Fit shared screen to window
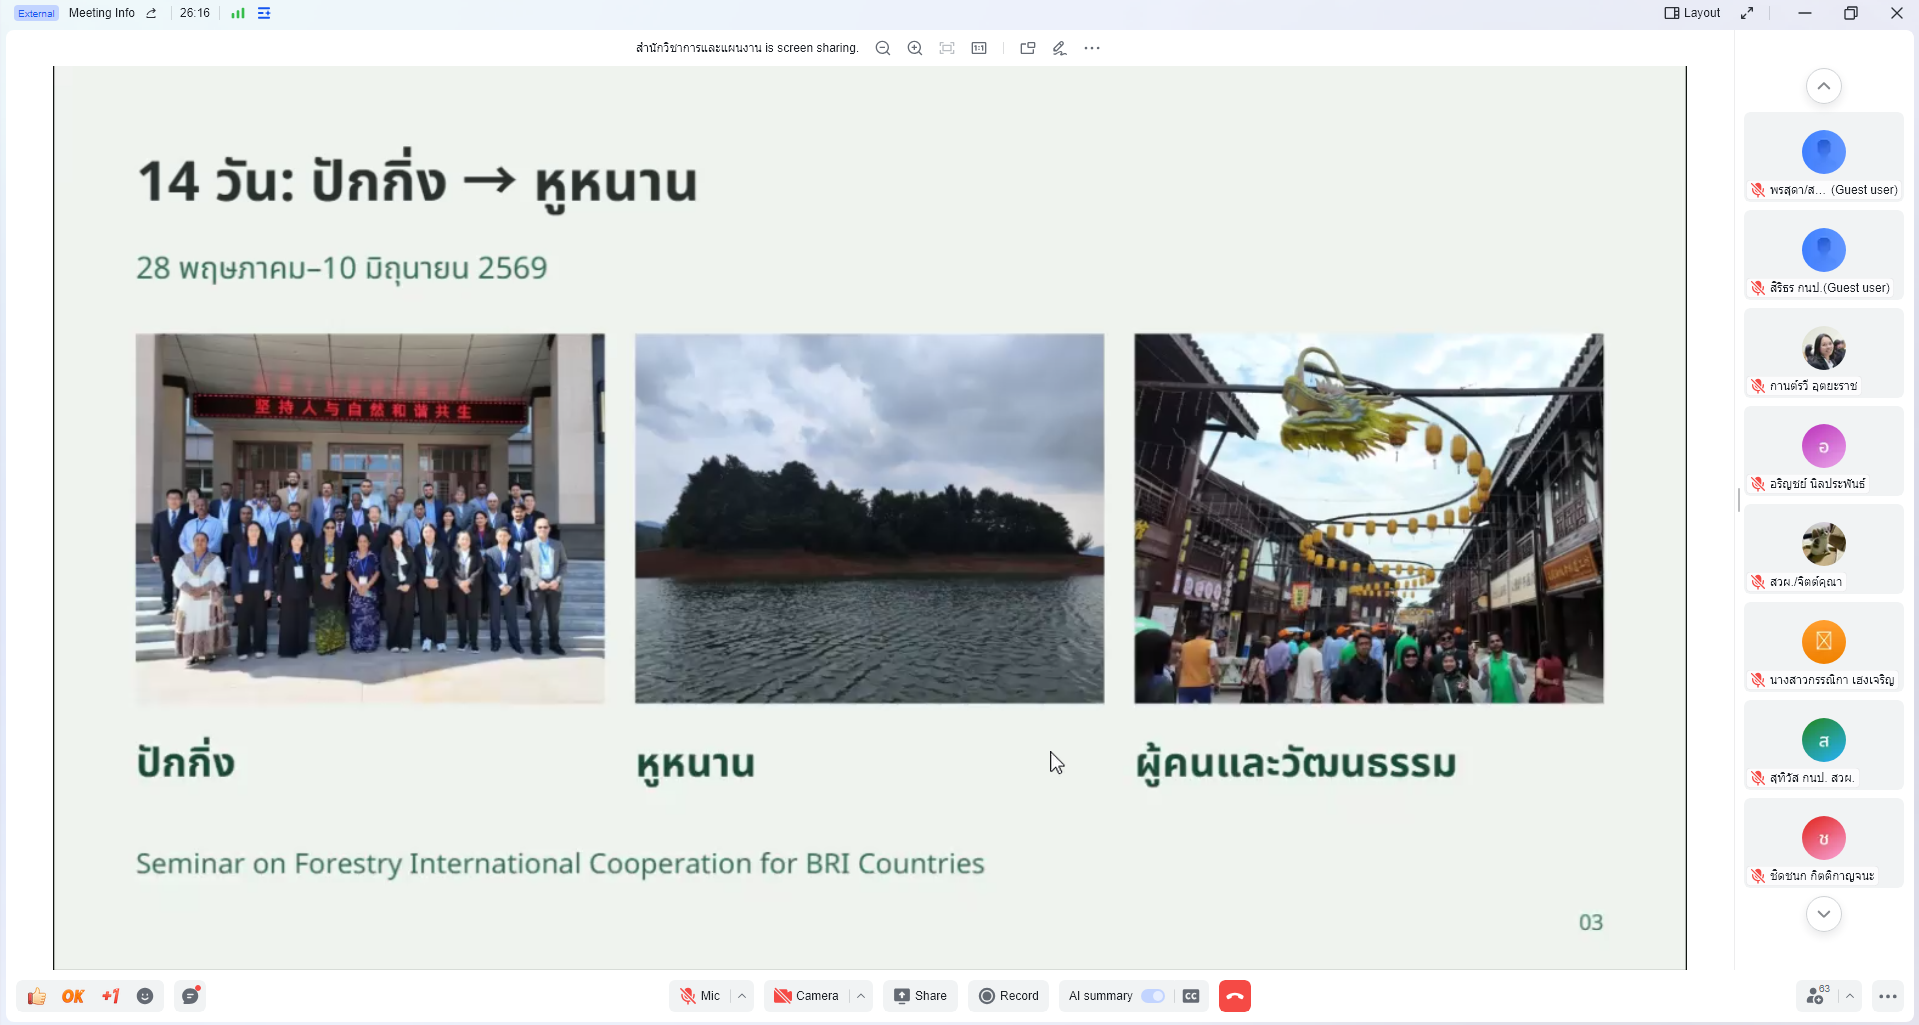Viewport: 1919px width, 1025px height. pyautogui.click(x=947, y=48)
